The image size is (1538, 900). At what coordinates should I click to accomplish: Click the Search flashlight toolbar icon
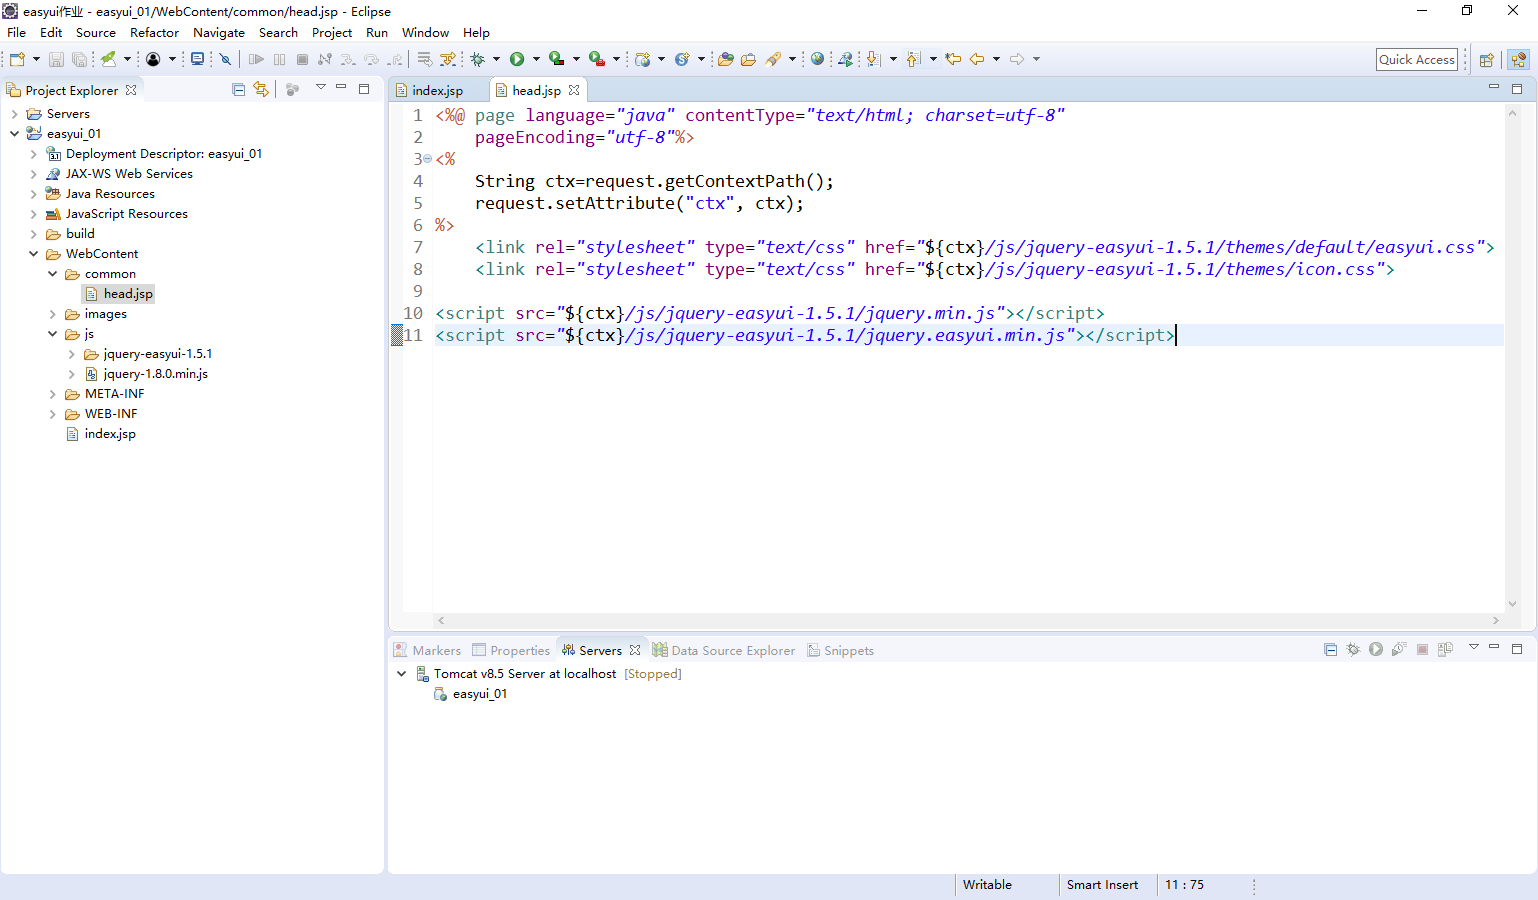pos(773,59)
